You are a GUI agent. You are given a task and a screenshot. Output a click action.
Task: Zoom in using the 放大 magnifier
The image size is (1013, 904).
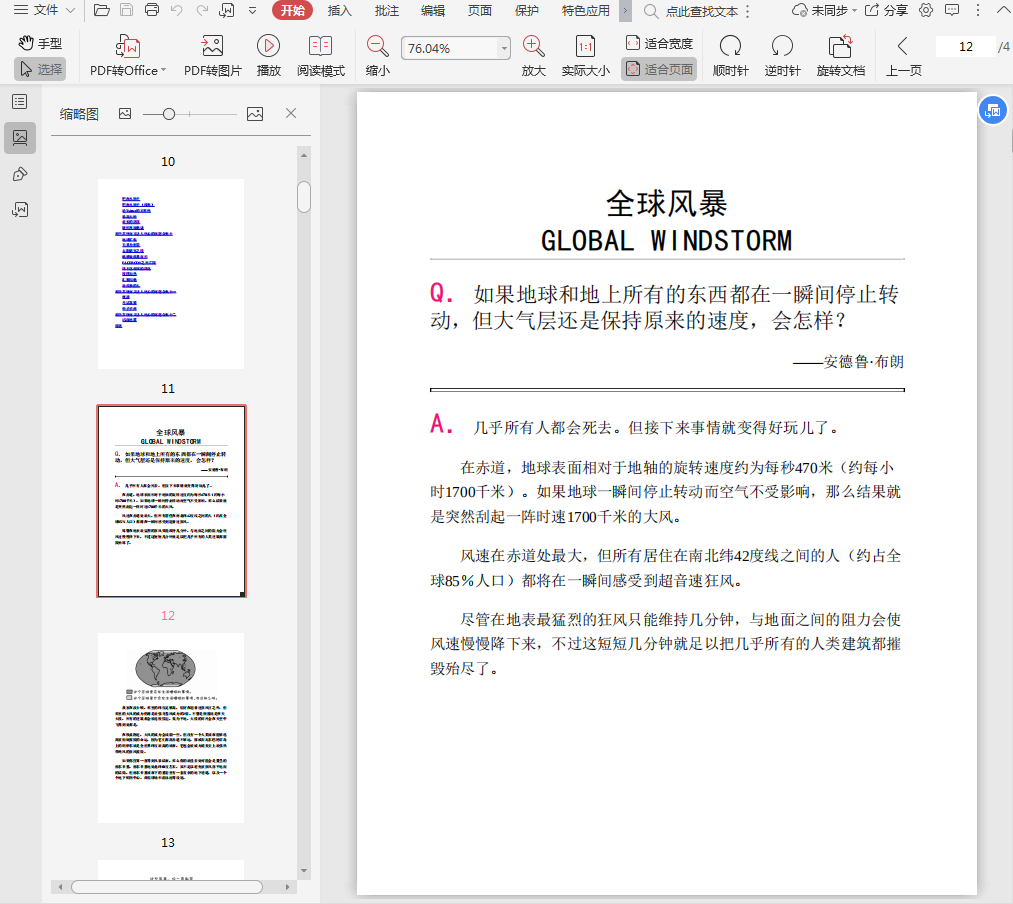[x=533, y=47]
